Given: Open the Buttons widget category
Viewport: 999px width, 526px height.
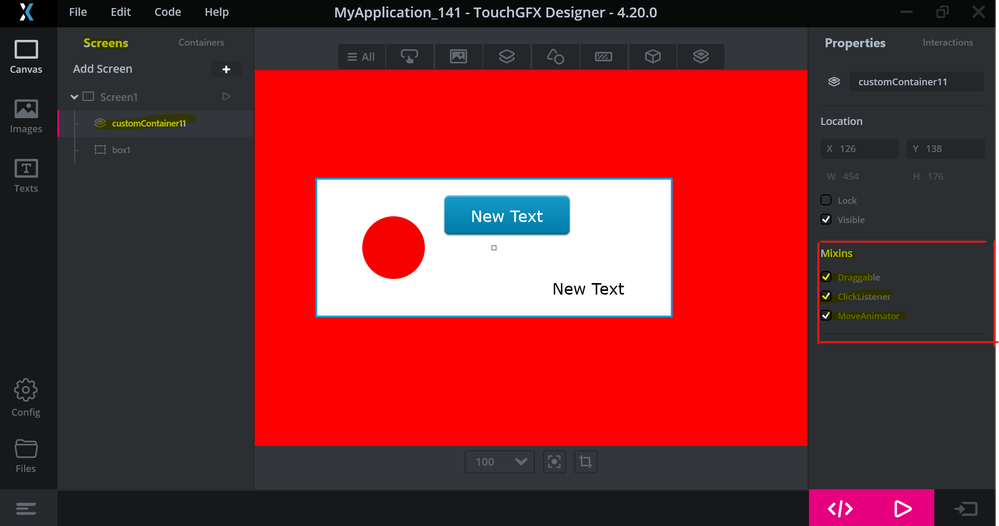Looking at the screenshot, I should point(410,57).
